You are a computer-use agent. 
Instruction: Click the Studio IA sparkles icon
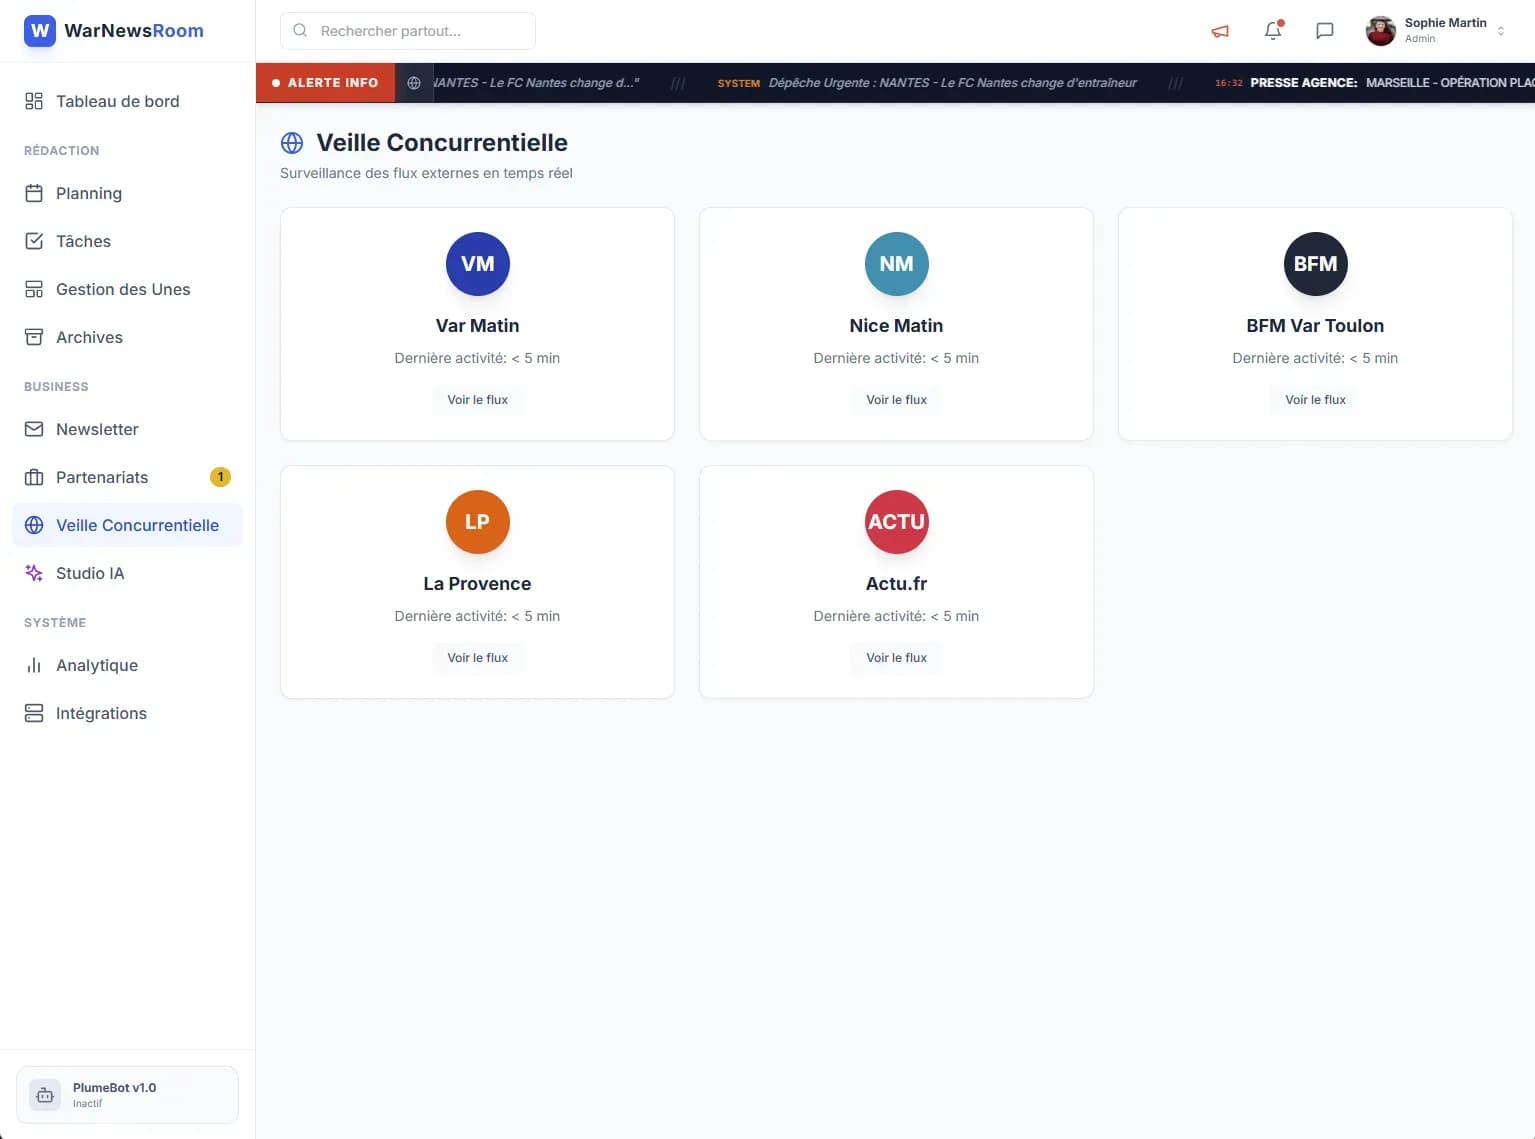click(34, 573)
